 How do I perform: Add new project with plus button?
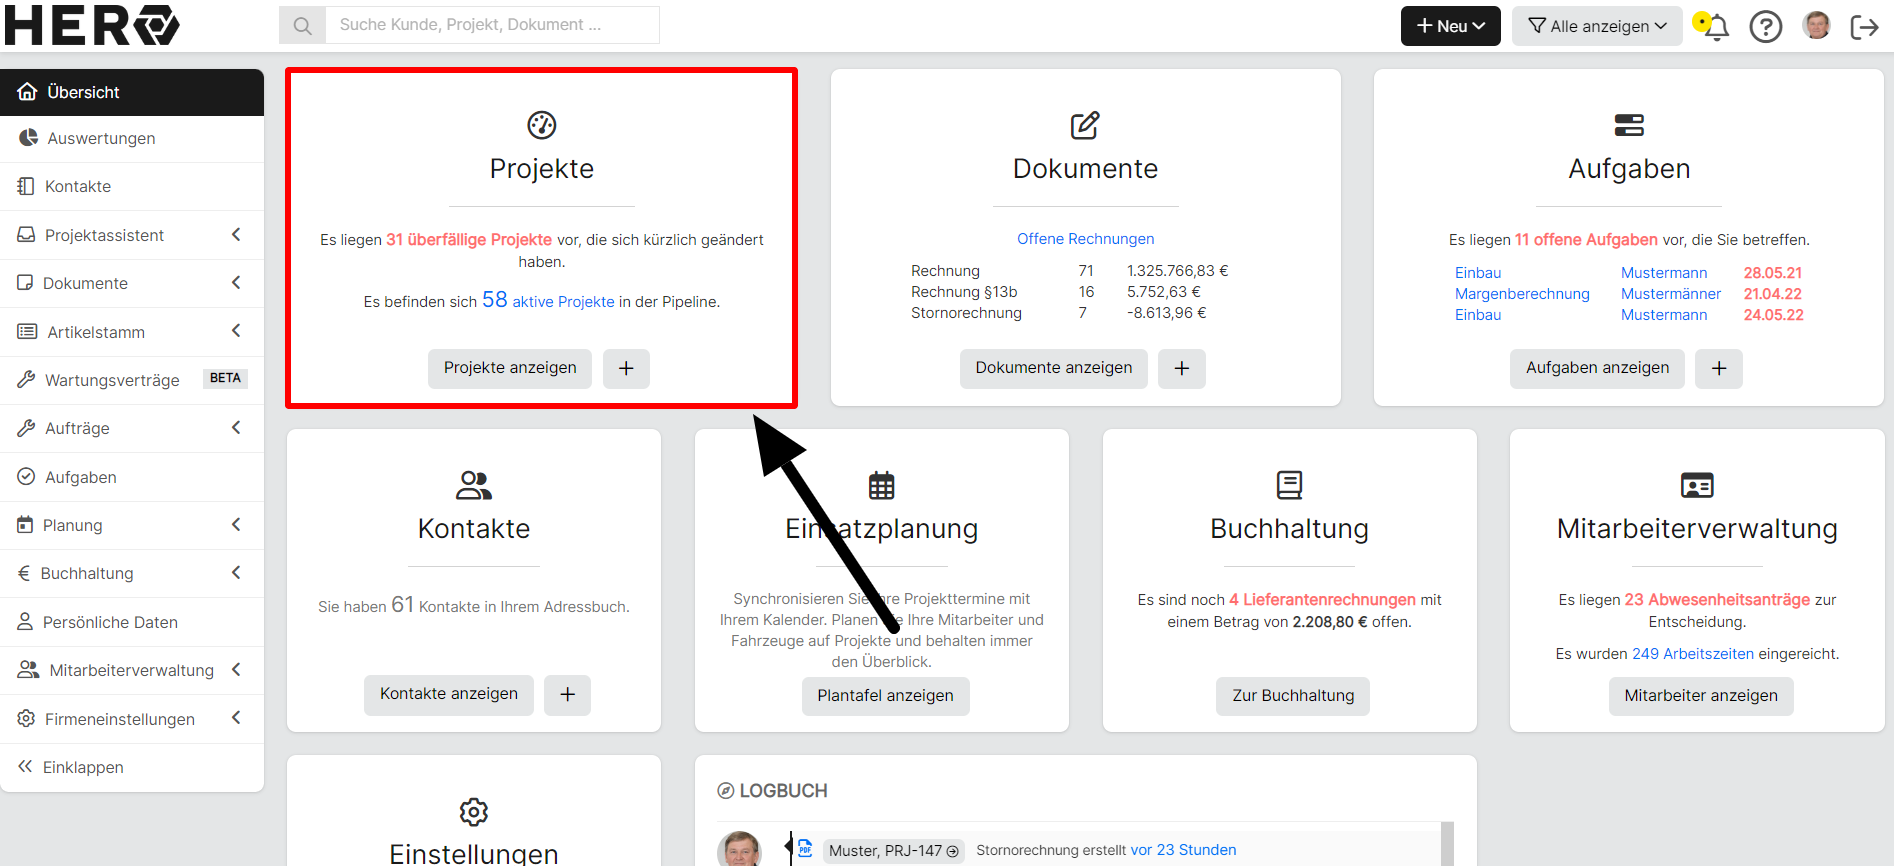pyautogui.click(x=626, y=368)
